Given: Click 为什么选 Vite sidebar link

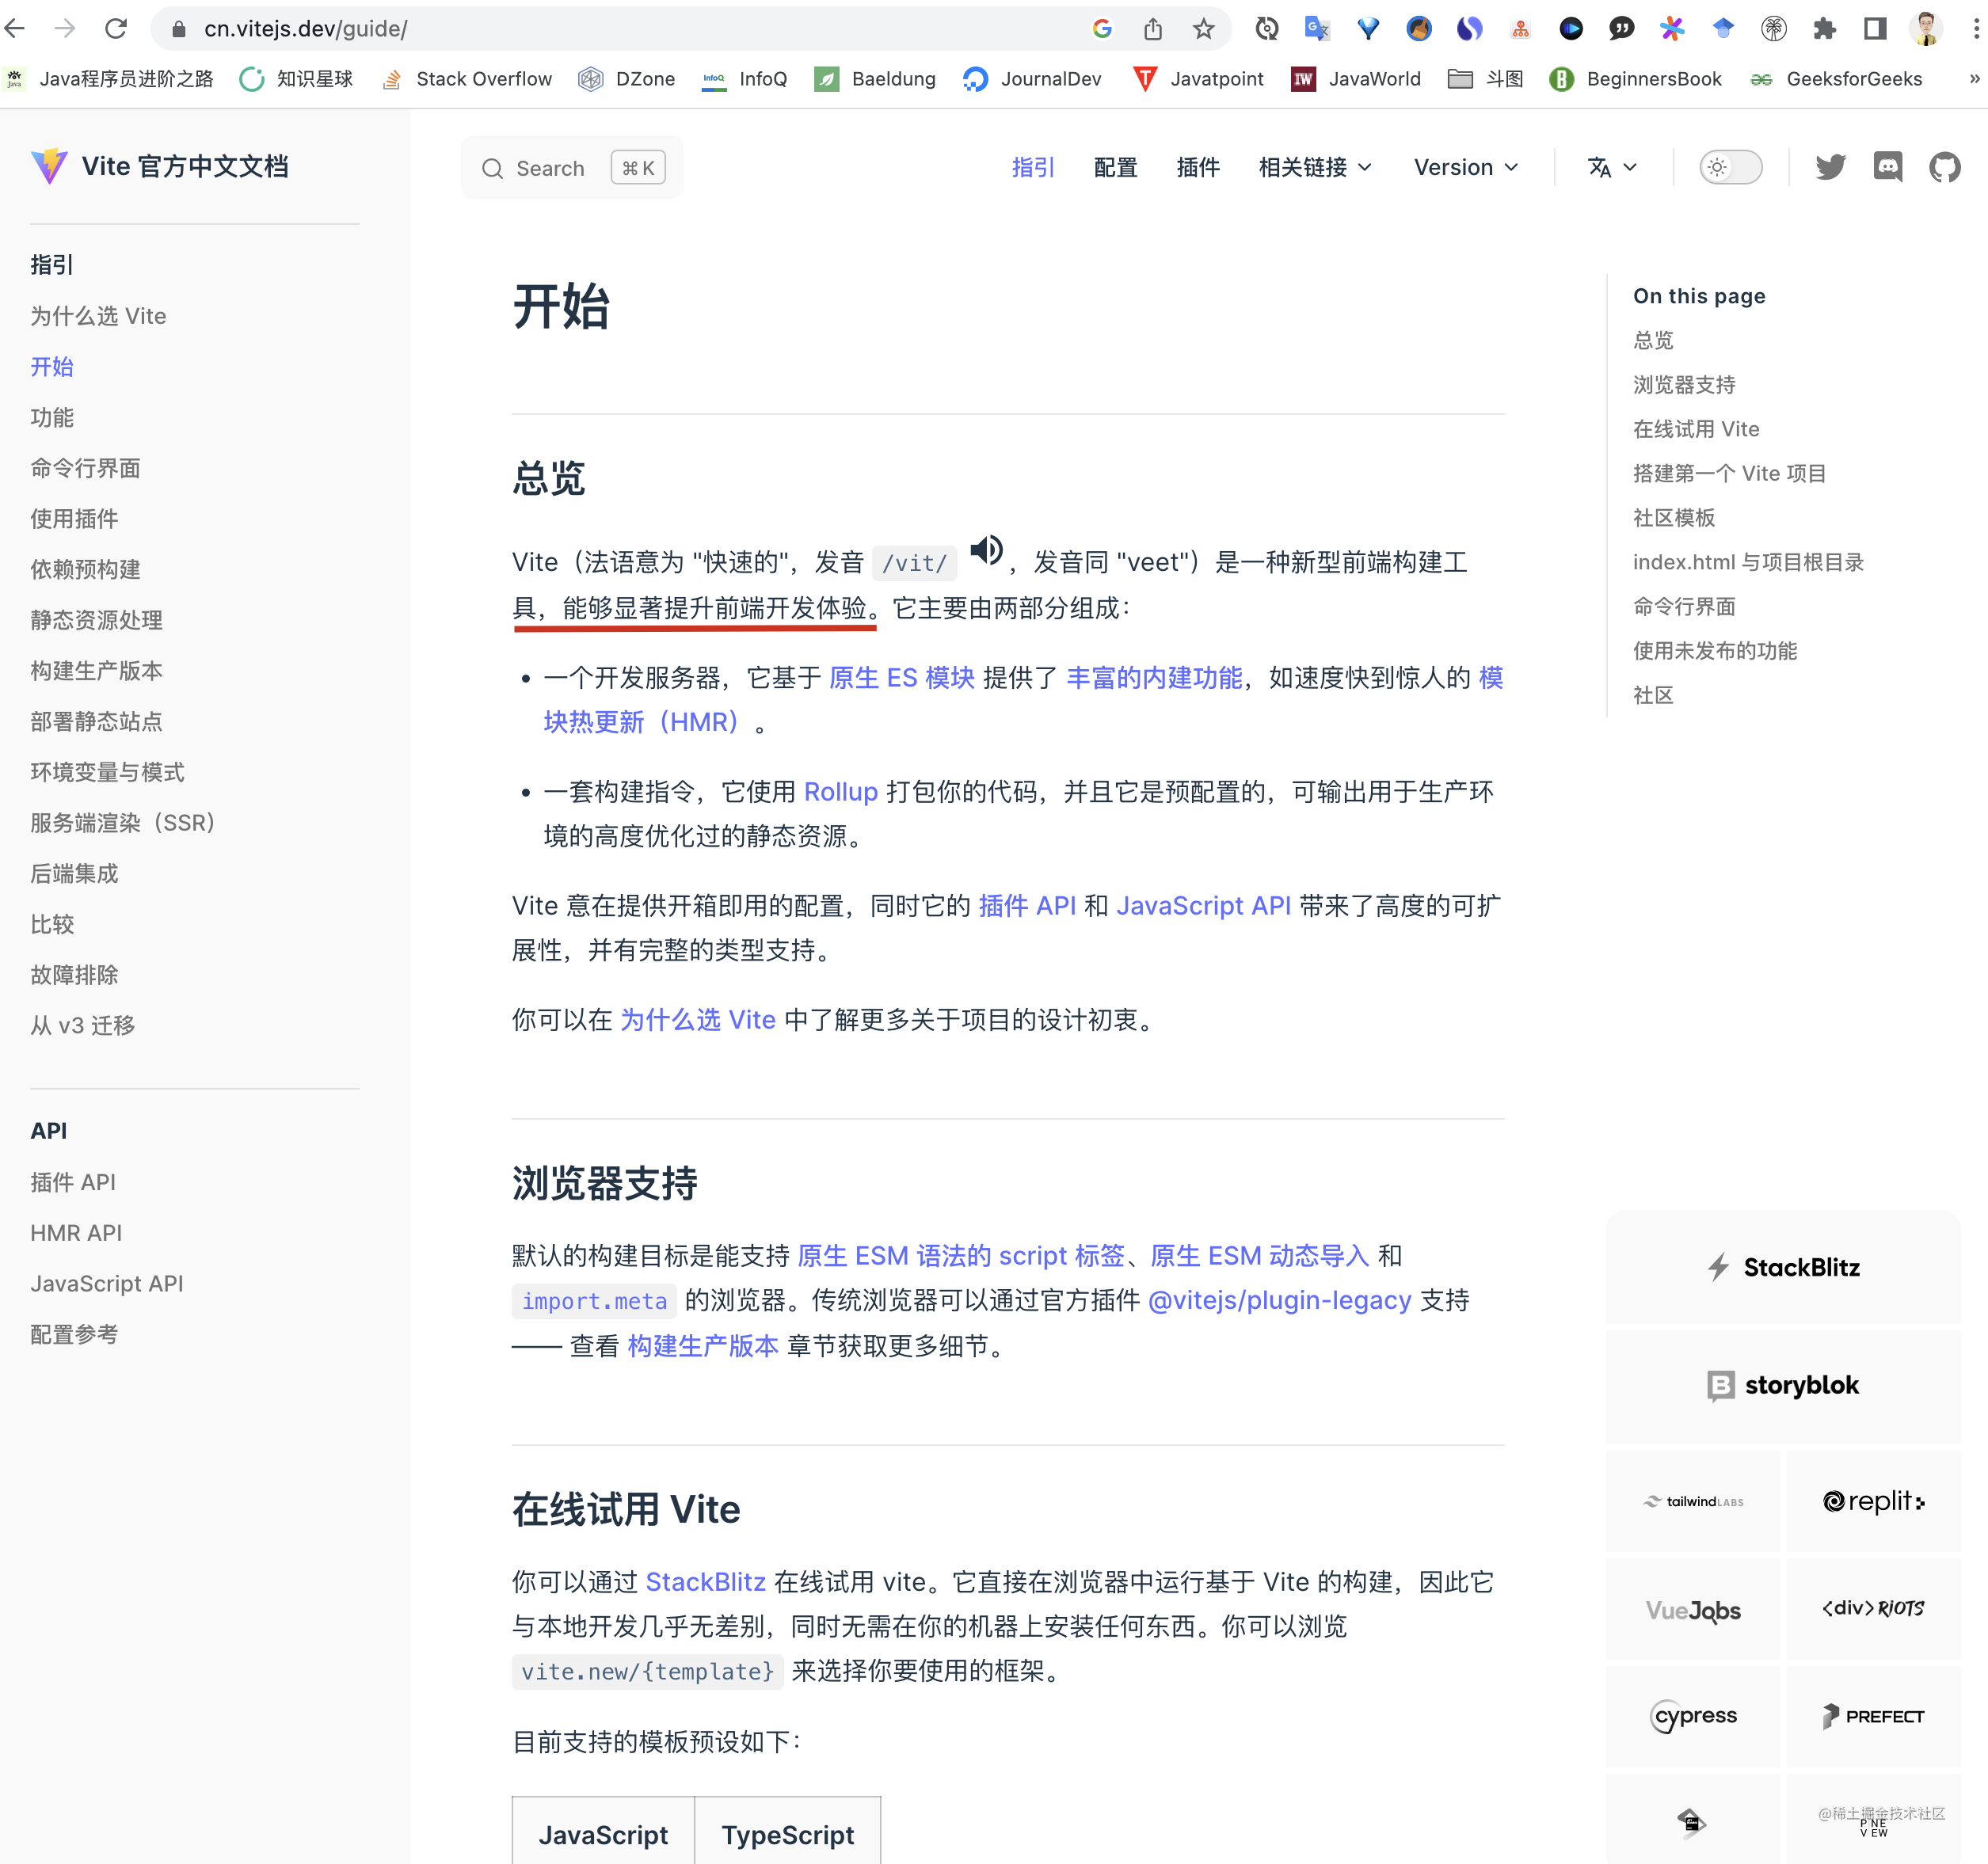Looking at the screenshot, I should (x=98, y=315).
